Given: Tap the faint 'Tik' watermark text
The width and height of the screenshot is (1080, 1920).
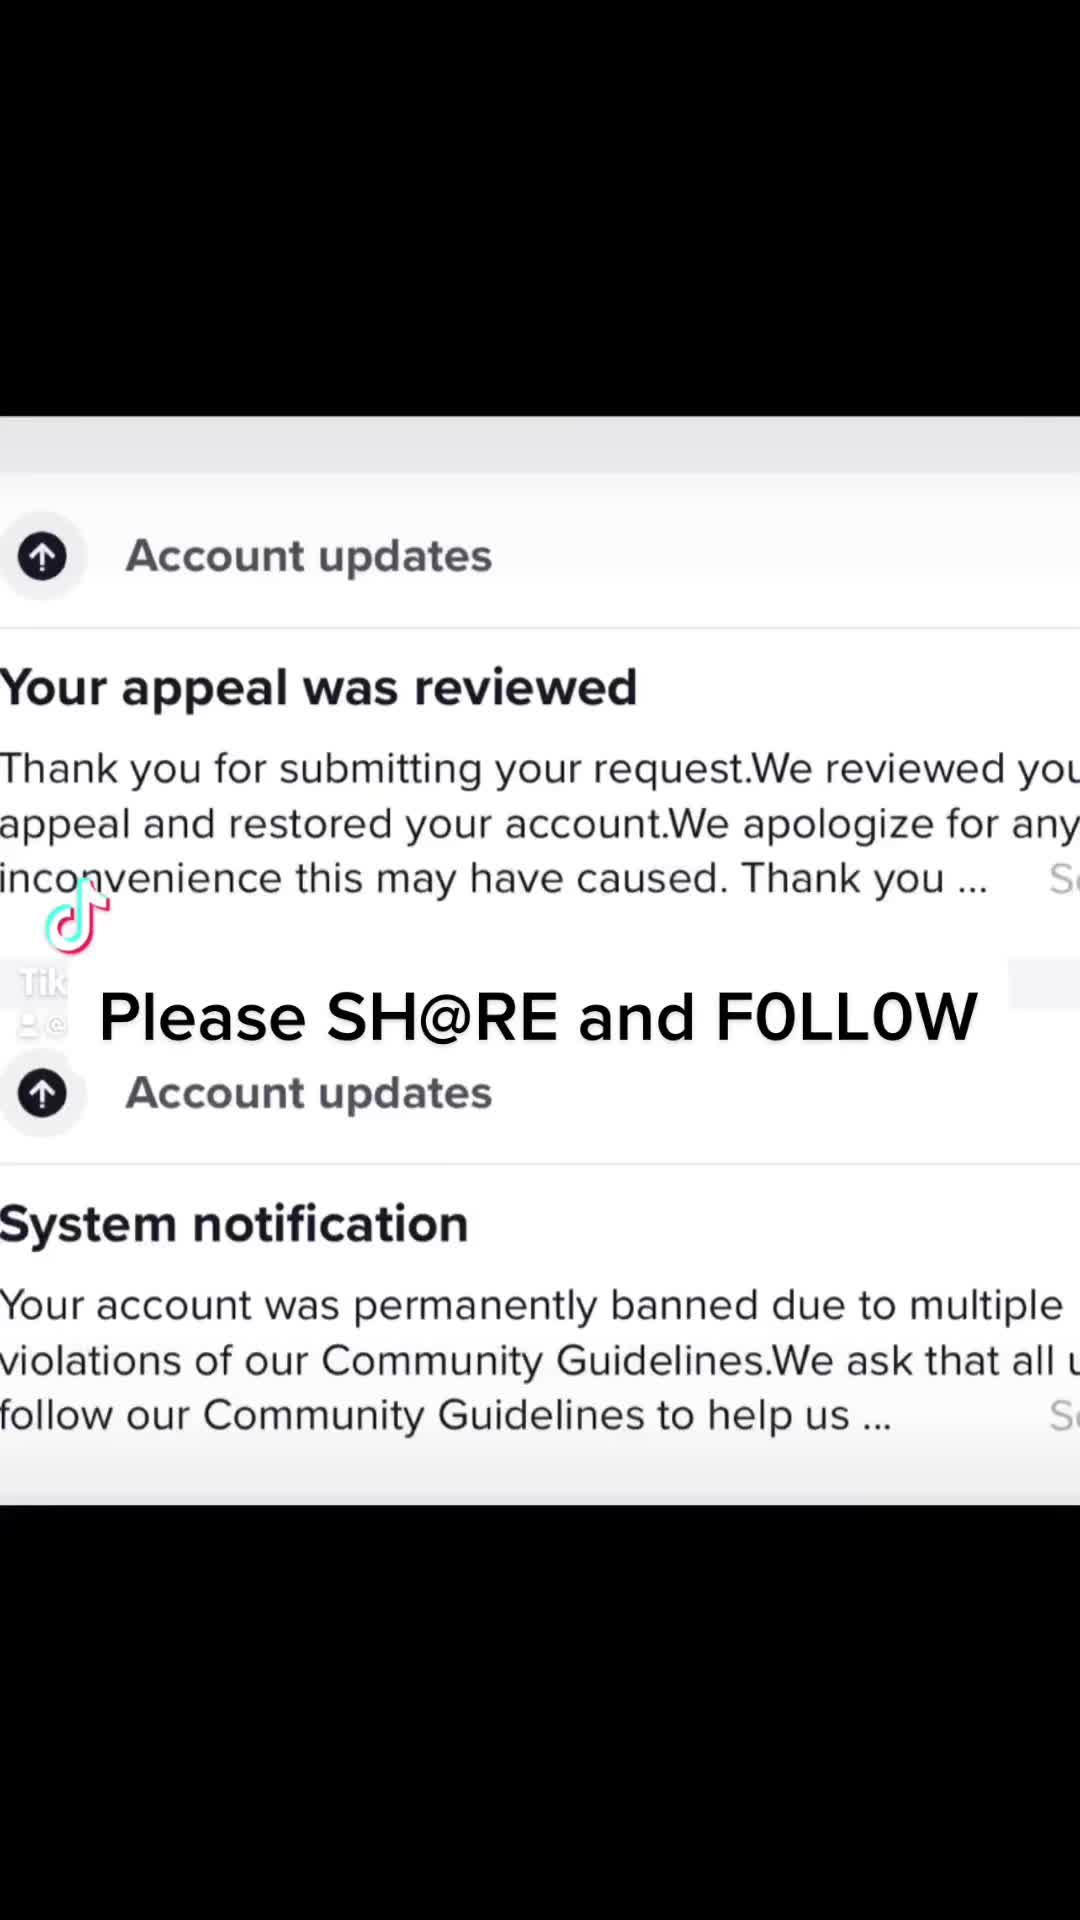Looking at the screenshot, I should click(44, 983).
